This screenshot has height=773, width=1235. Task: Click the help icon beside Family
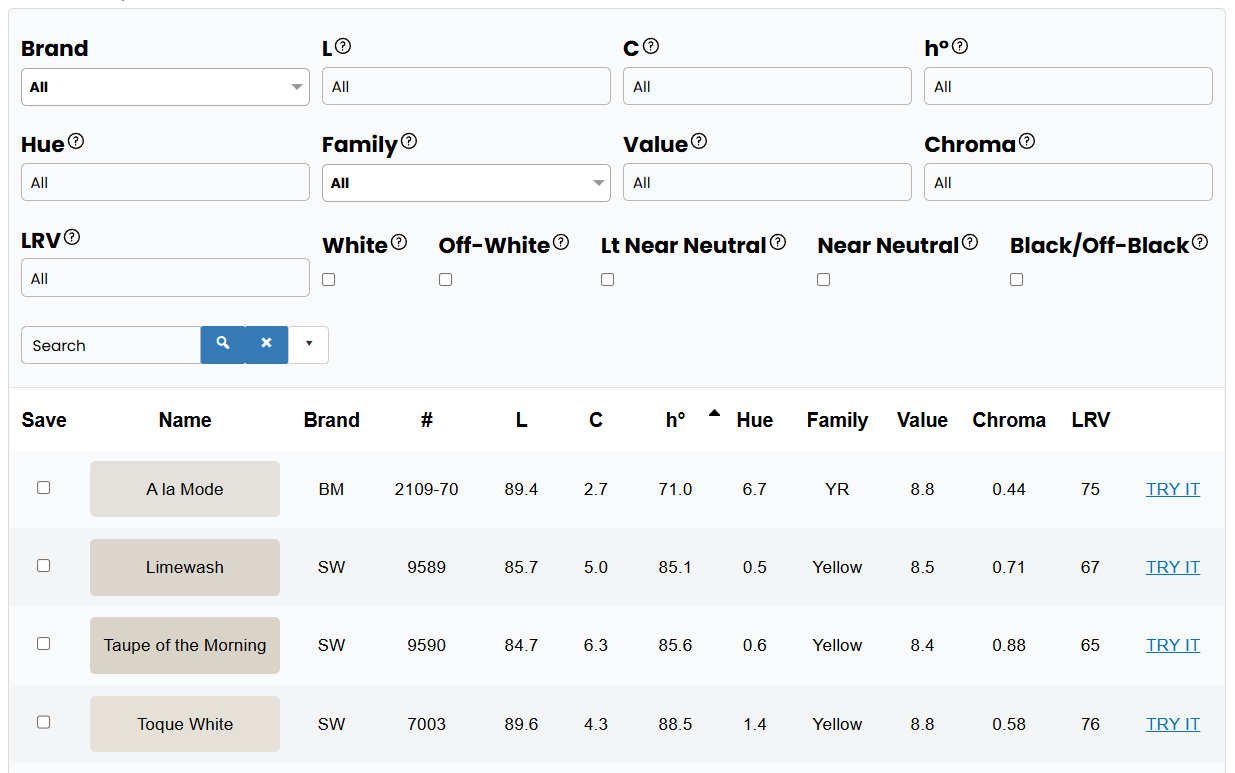[408, 140]
